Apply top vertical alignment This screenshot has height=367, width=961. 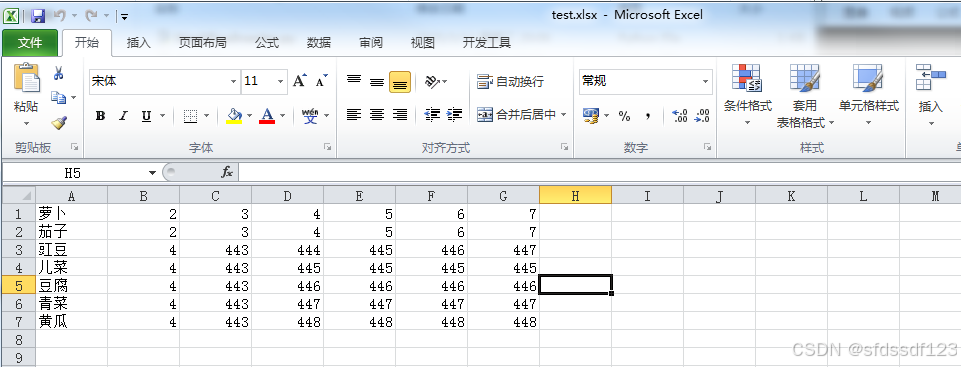(354, 81)
